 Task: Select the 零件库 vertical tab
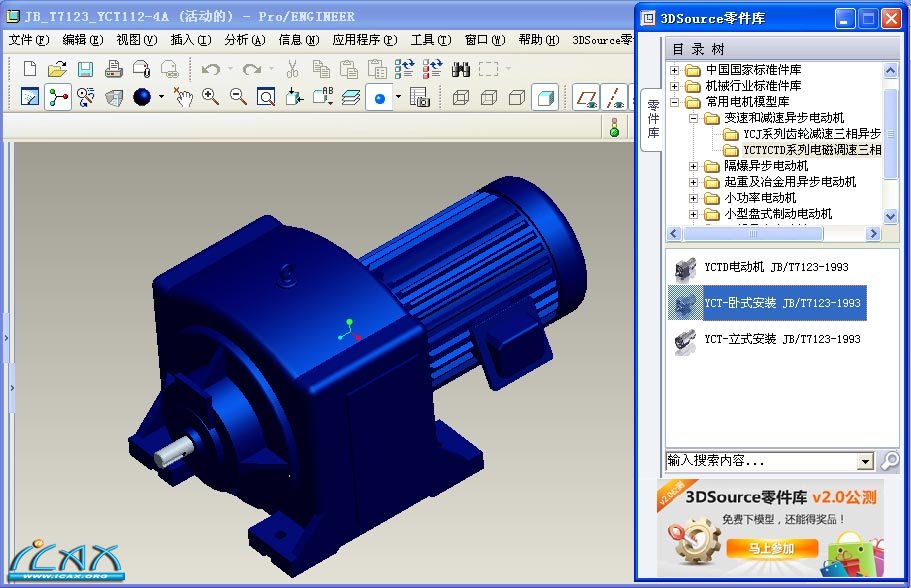pyautogui.click(x=652, y=119)
